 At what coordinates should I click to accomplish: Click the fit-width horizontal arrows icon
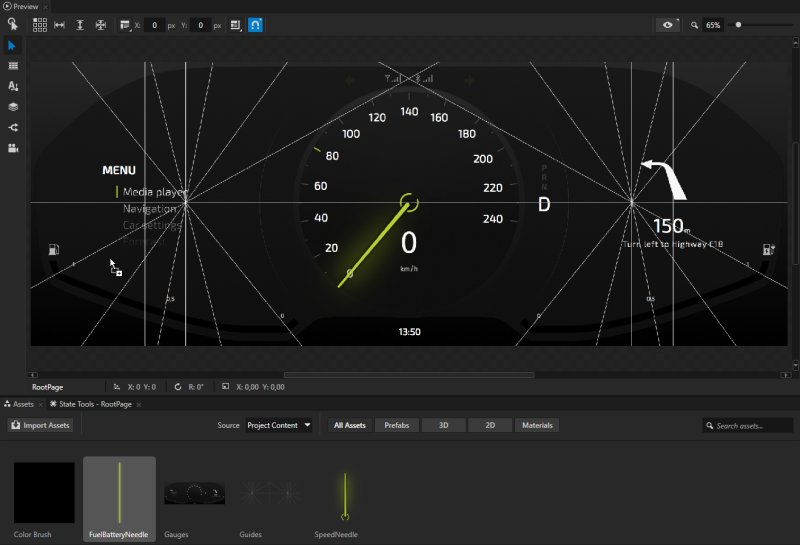click(x=59, y=25)
